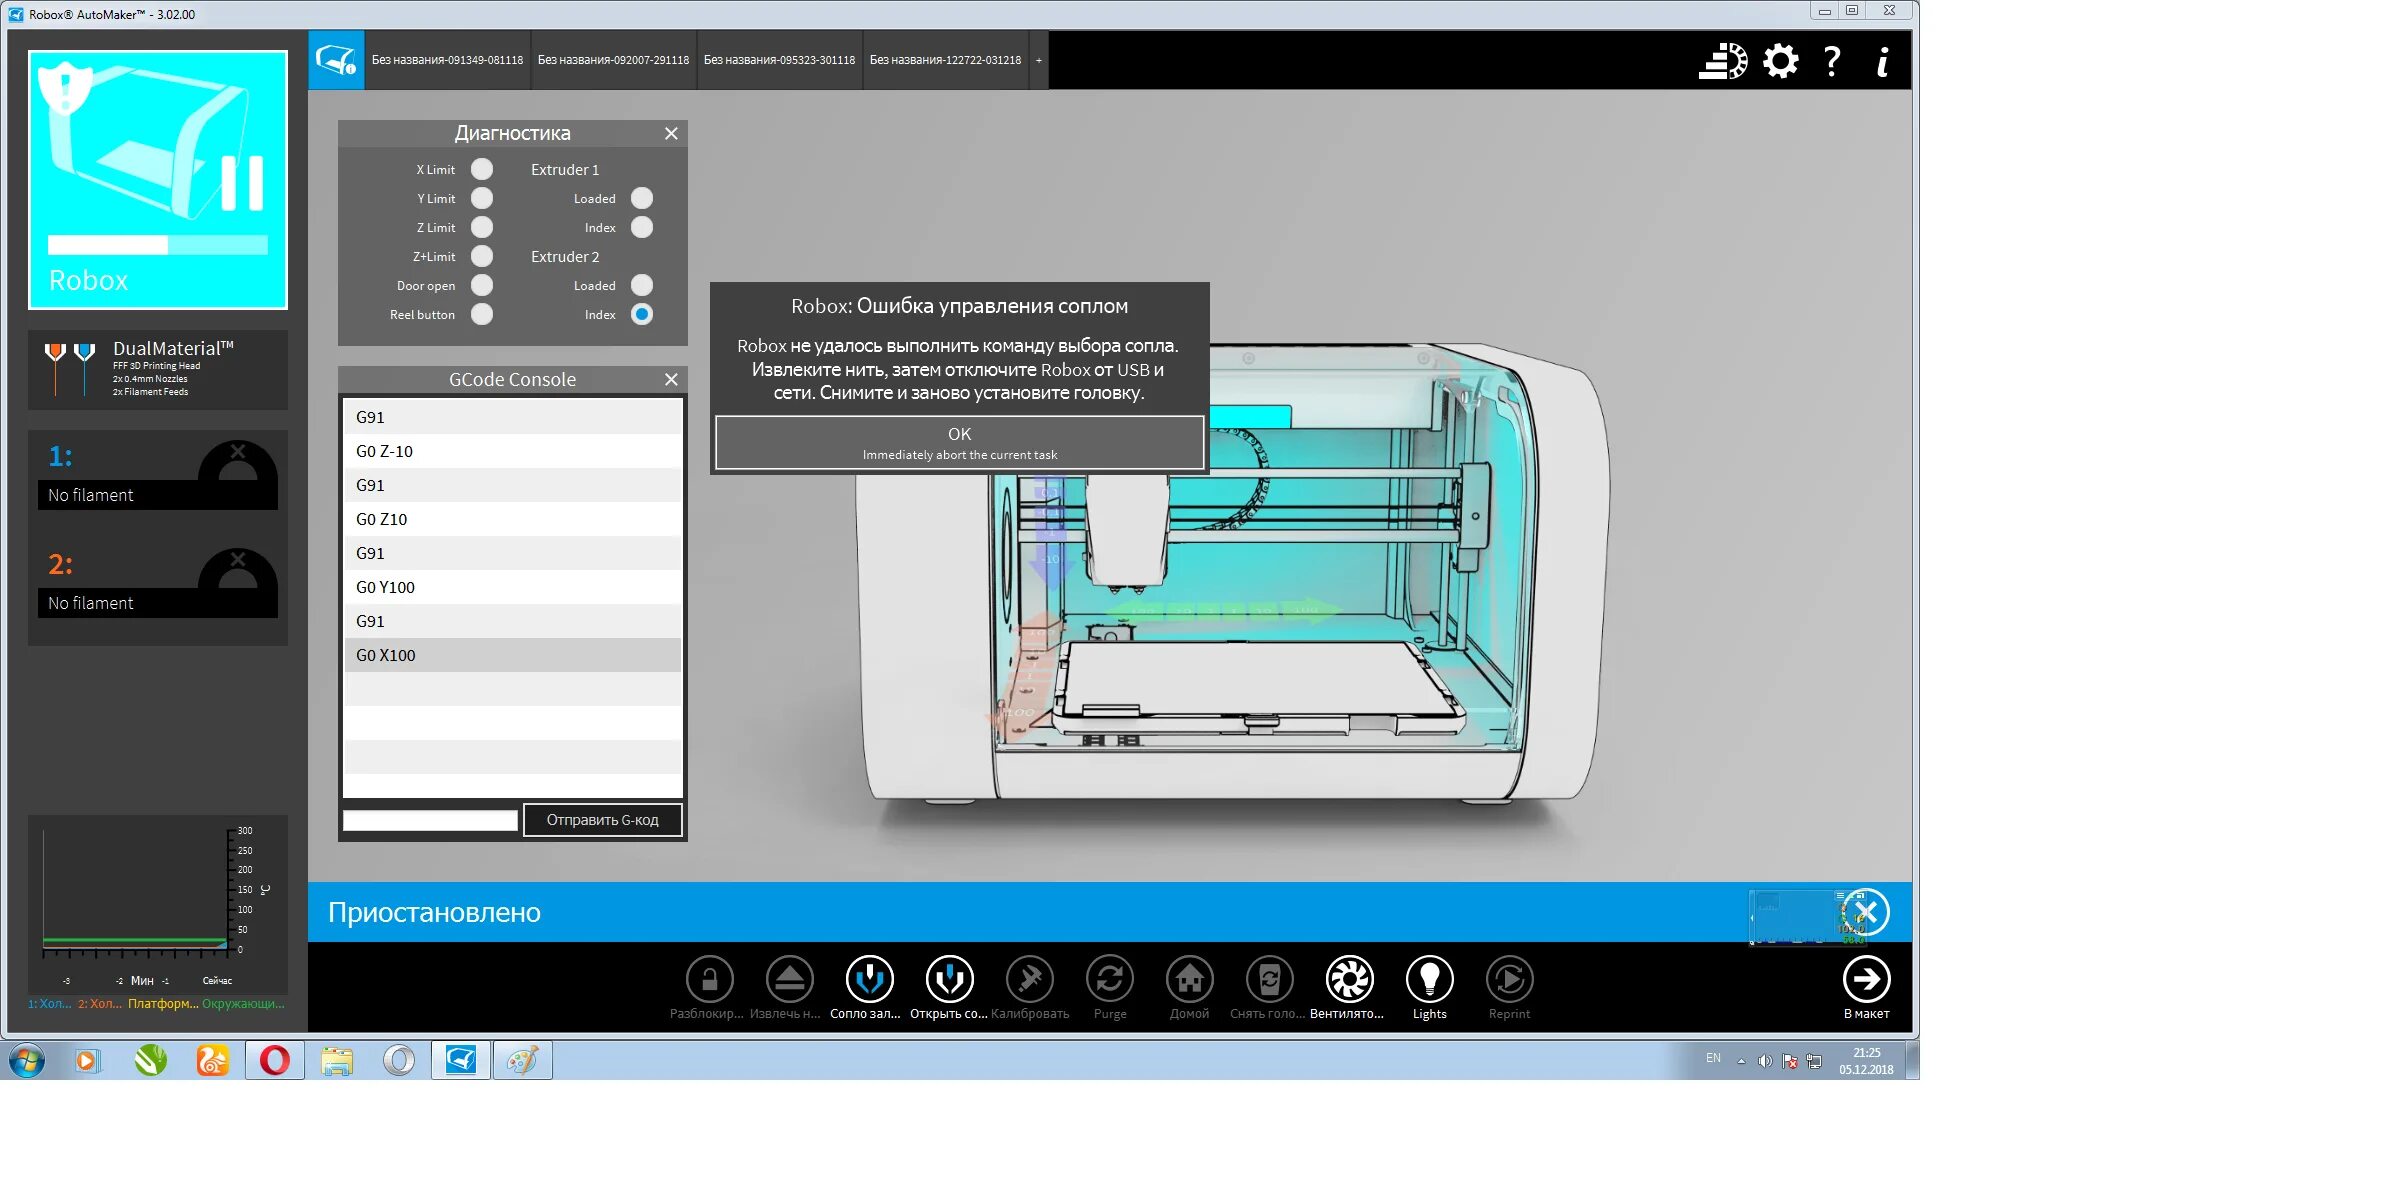Select G0 Z-10 in console history
Viewport: 2408px width, 1182px height.
(512, 451)
